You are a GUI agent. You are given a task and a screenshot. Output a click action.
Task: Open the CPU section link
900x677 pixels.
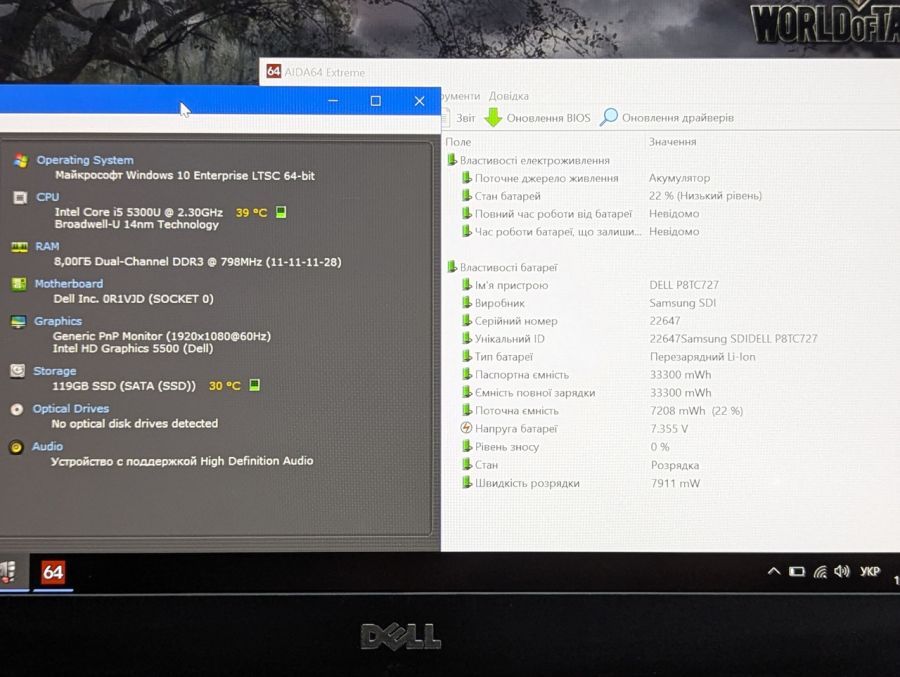(48, 197)
